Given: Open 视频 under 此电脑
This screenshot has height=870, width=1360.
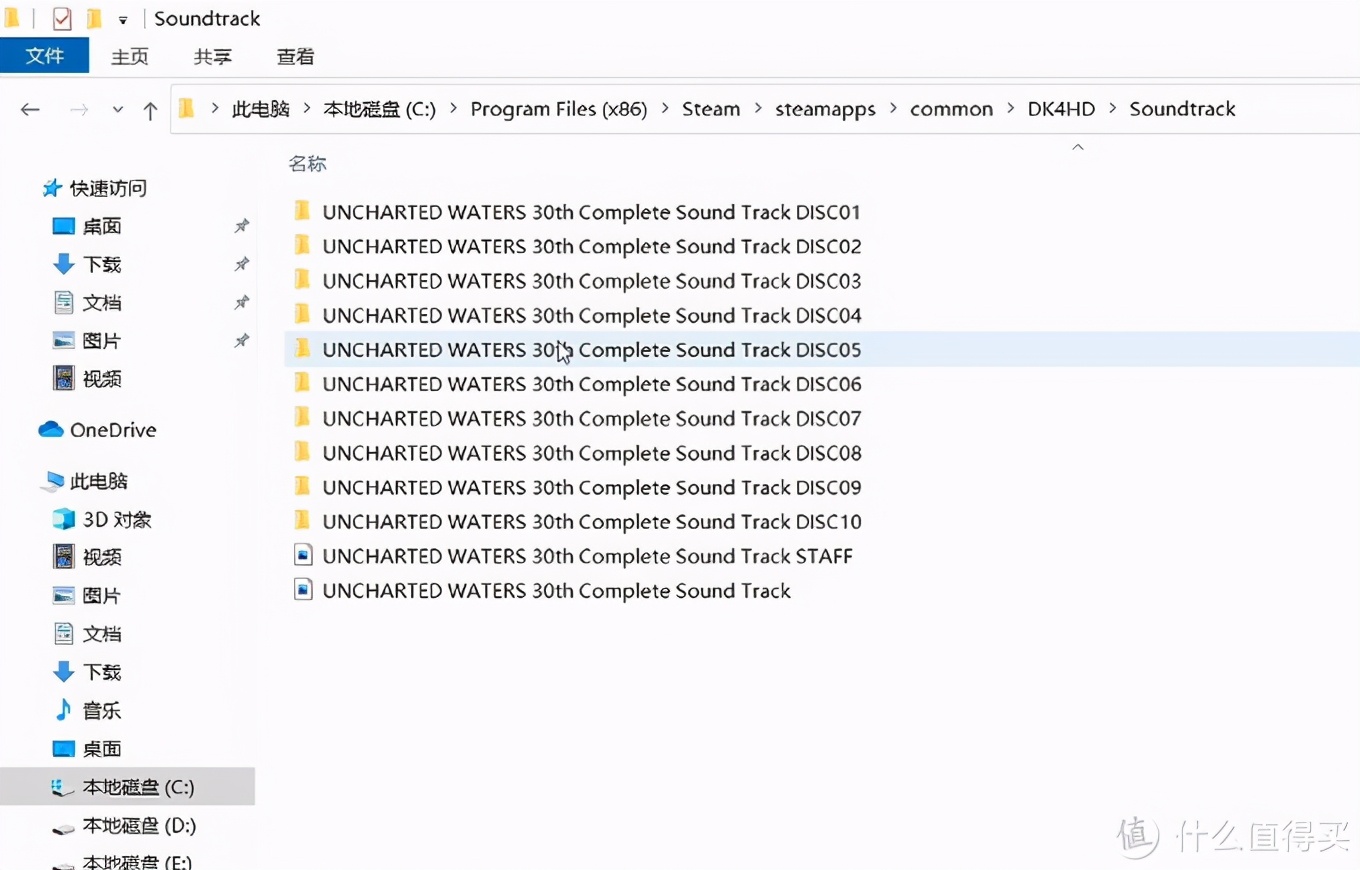Looking at the screenshot, I should (x=101, y=557).
